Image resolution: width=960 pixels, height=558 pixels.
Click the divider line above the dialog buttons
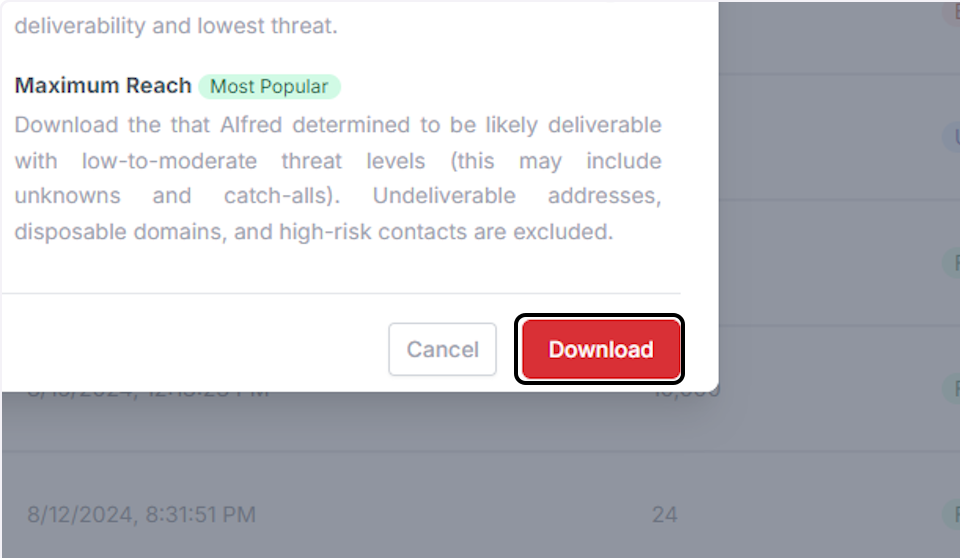(x=342, y=293)
